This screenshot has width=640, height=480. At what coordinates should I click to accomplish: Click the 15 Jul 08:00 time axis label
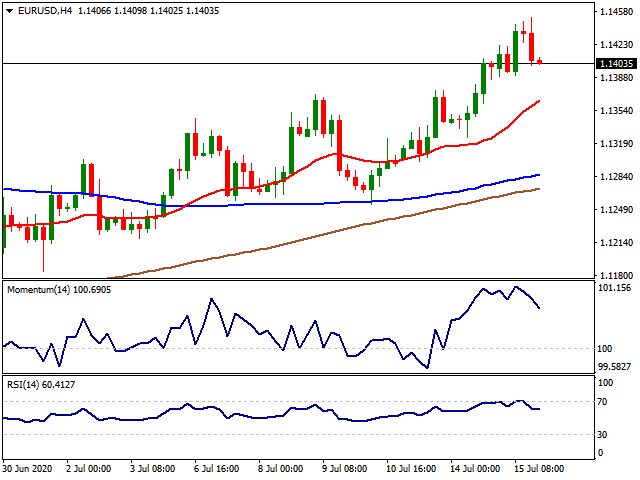(539, 469)
